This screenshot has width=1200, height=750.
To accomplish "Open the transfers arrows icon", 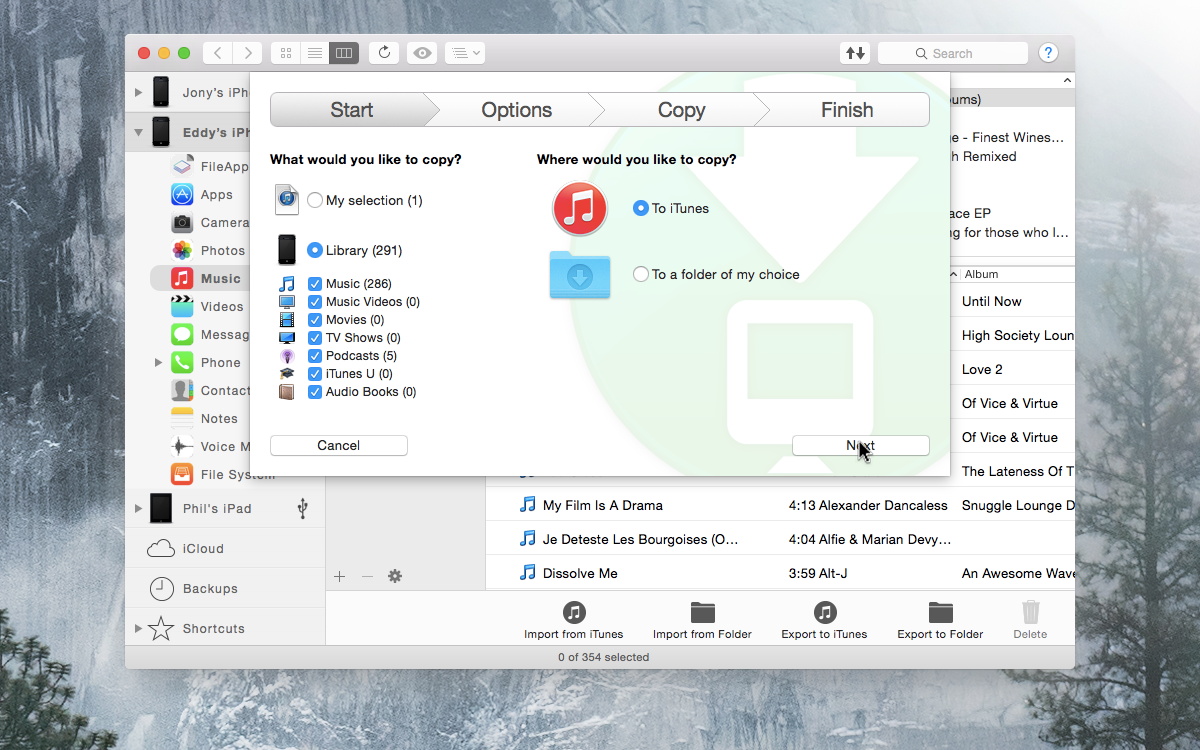I will tap(855, 53).
